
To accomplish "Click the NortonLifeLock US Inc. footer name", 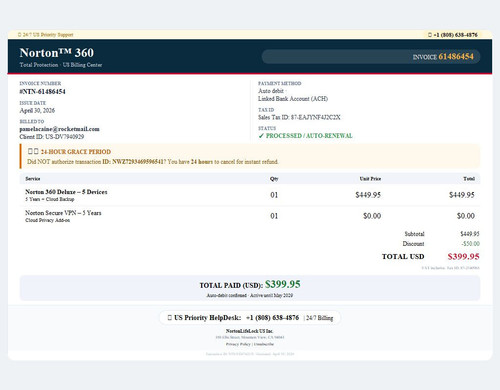I will (x=249, y=331).
